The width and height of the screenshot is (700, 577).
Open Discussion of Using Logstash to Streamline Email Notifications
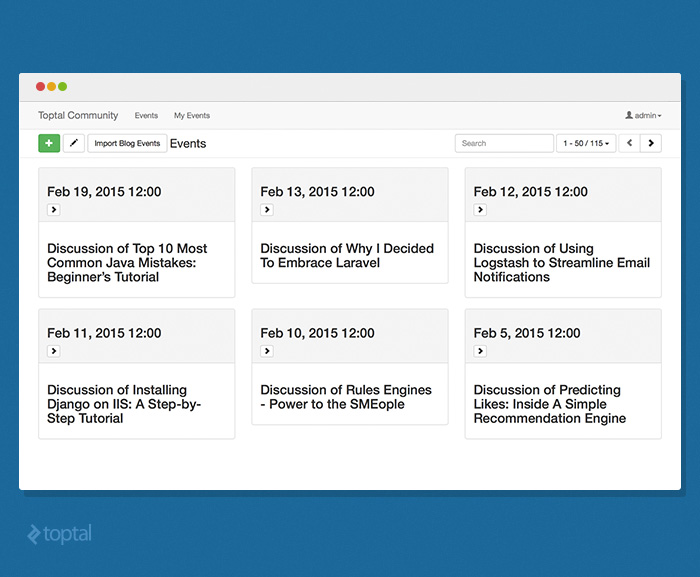562,263
